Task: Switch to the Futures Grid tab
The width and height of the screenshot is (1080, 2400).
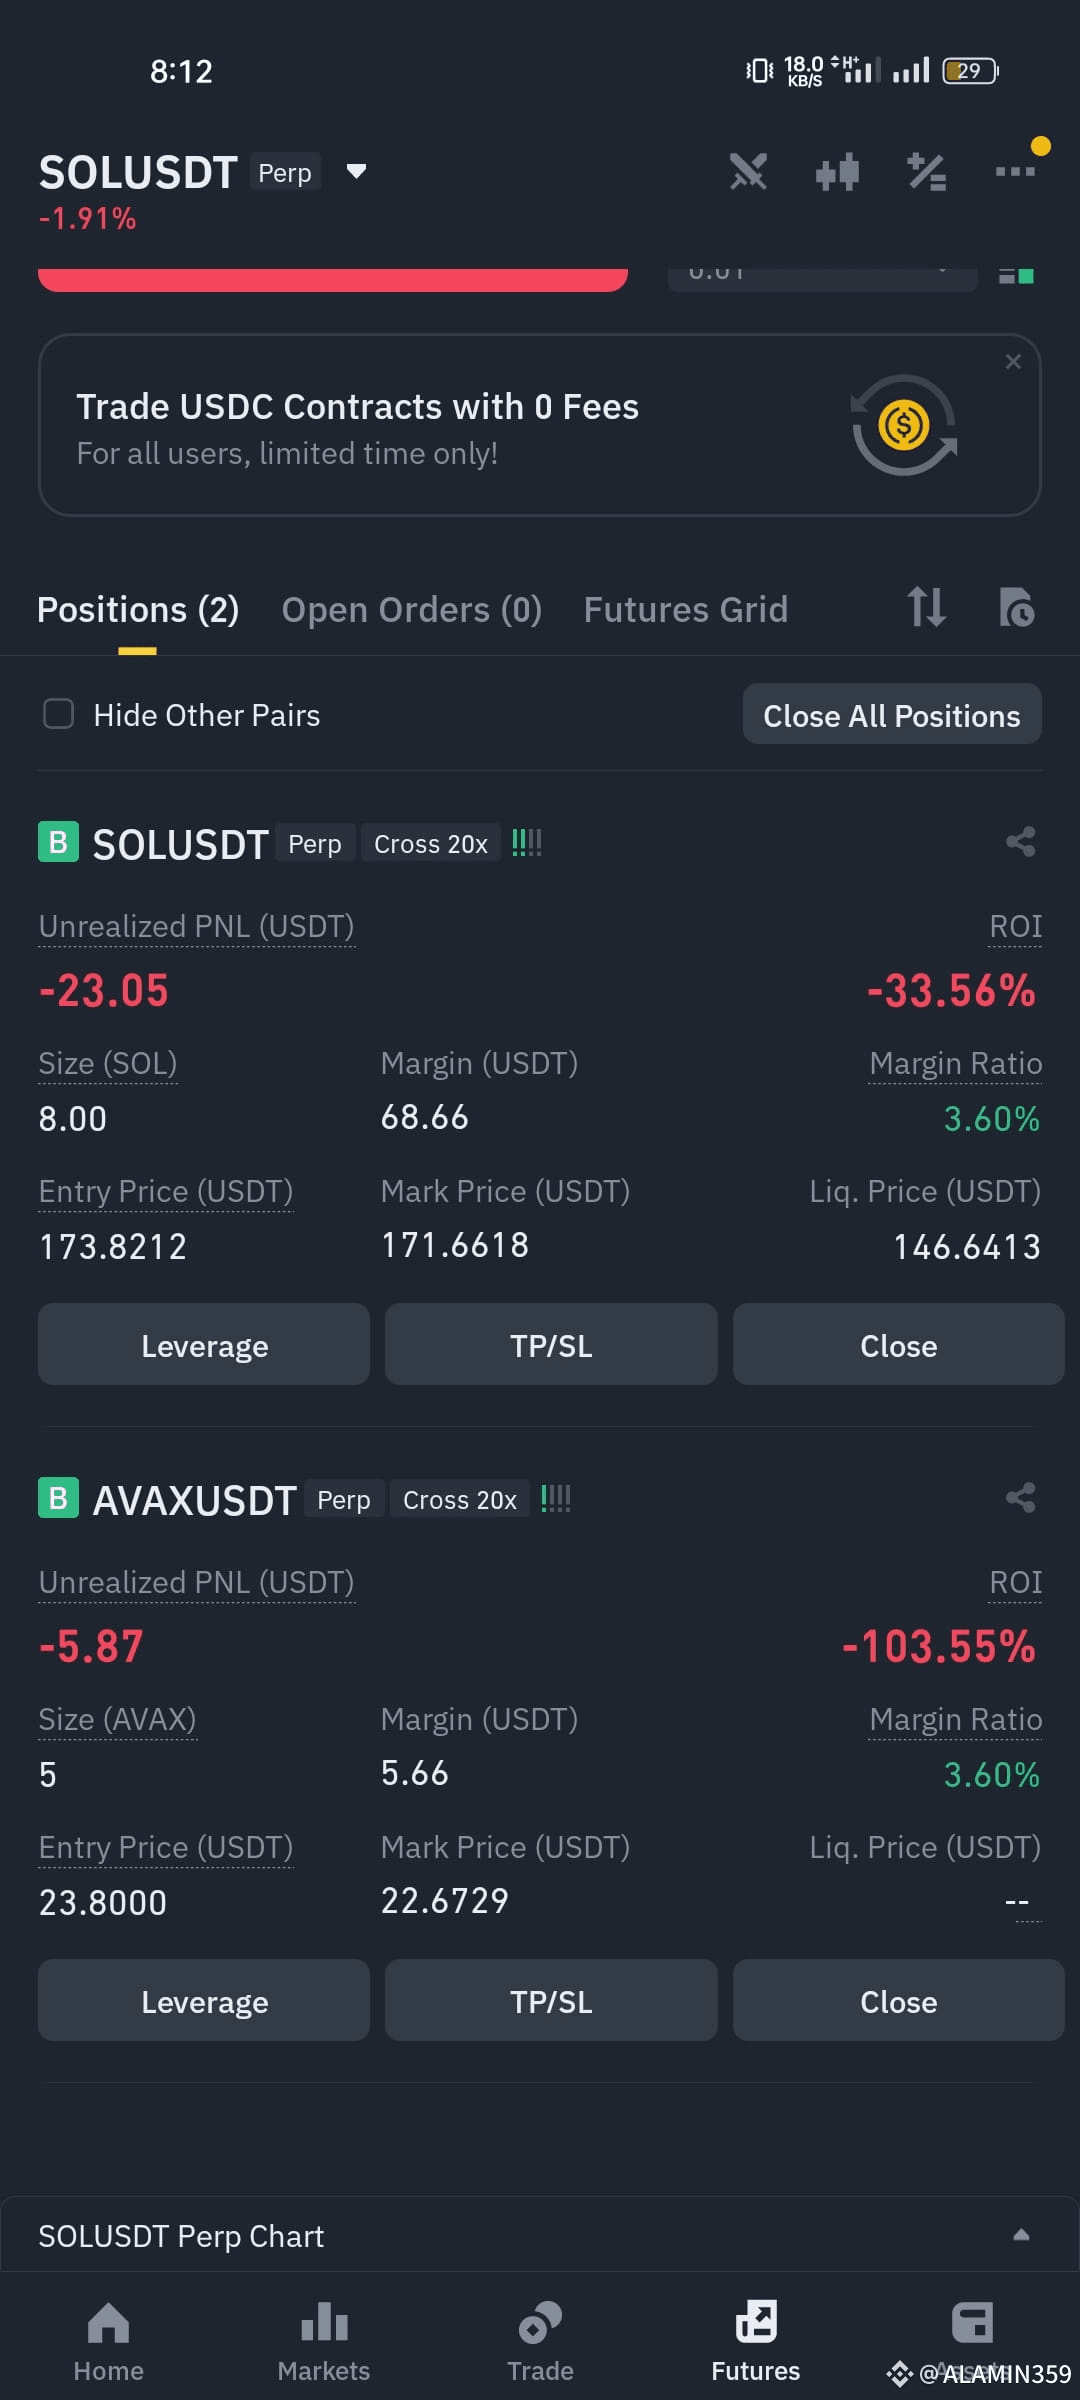Action: (686, 609)
